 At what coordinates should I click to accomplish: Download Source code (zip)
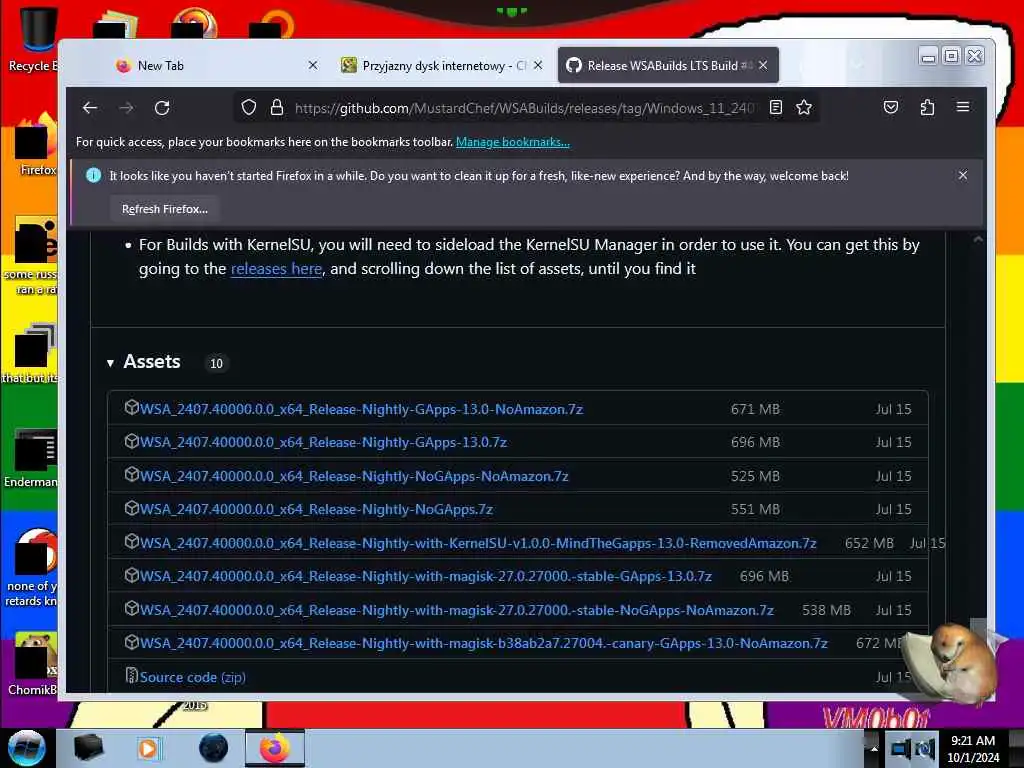coord(193,677)
